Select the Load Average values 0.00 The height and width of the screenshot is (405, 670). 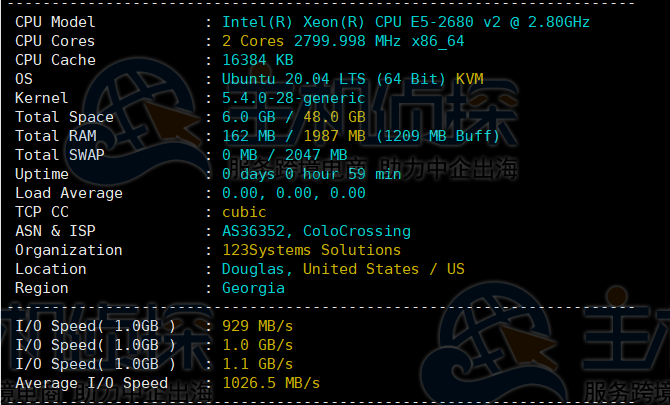click(294, 193)
